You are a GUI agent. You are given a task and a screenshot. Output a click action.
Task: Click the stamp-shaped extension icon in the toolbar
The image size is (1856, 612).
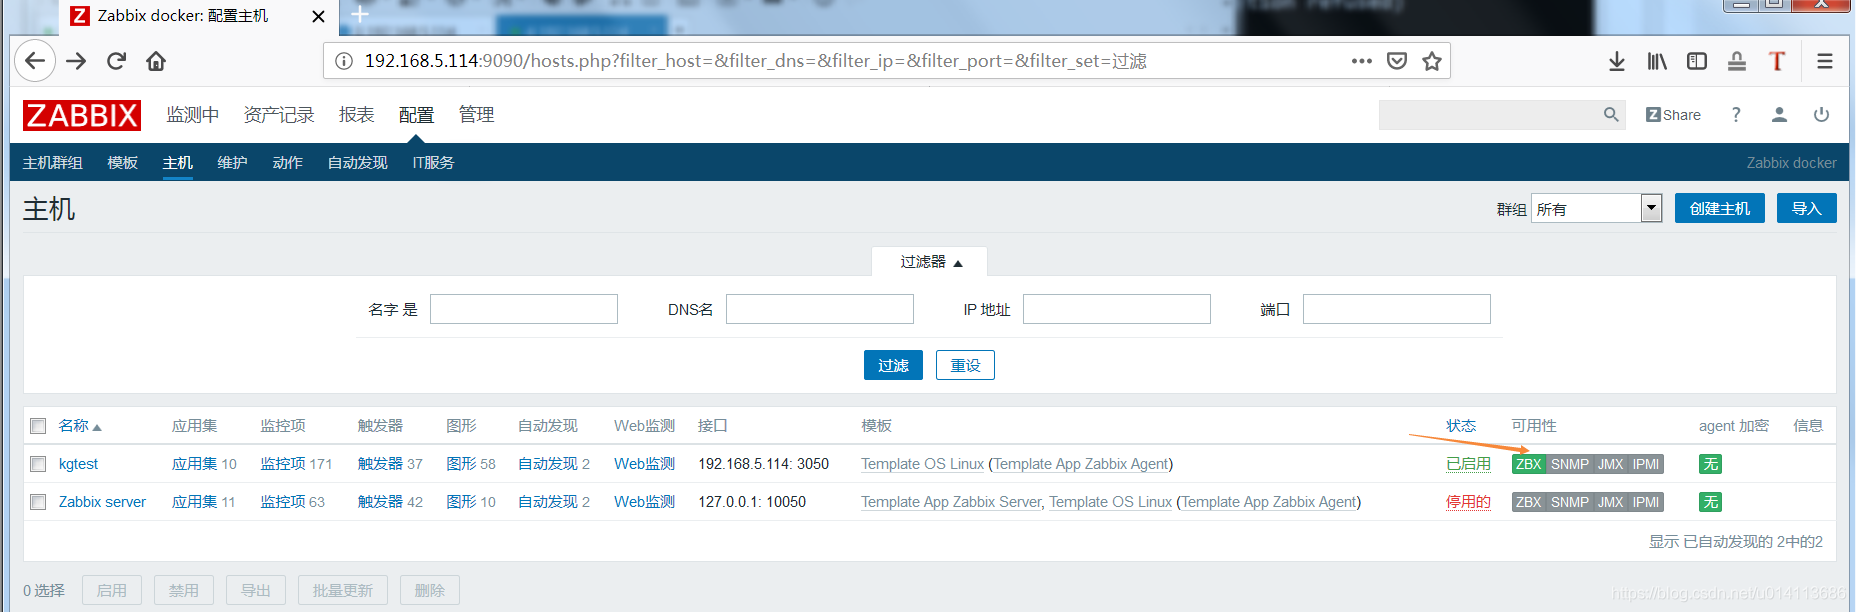1737,61
